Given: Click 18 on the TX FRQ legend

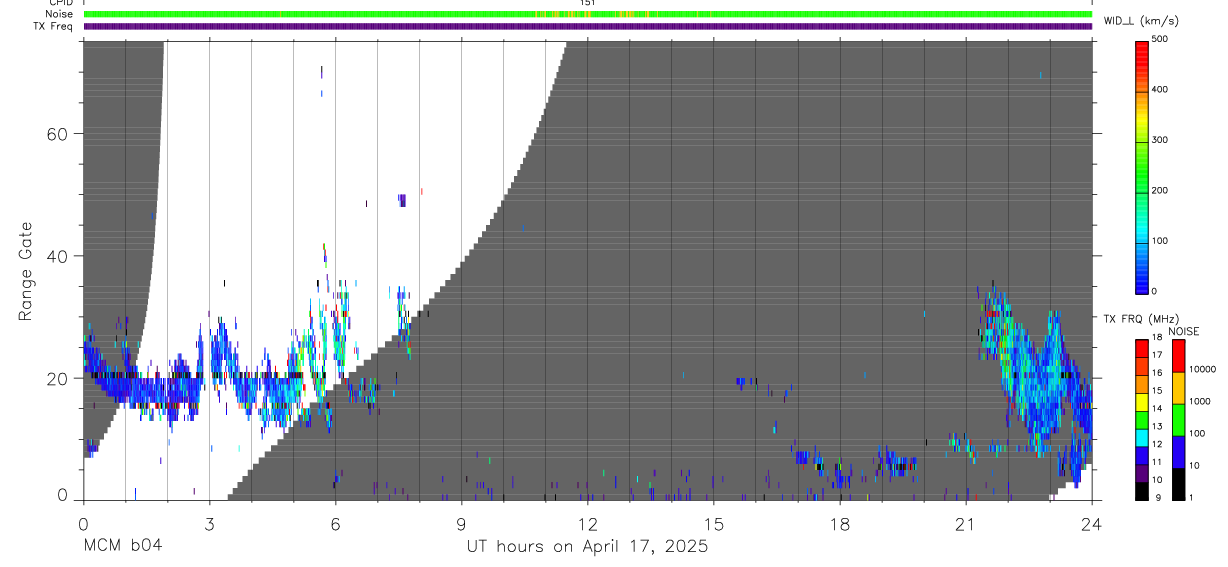Looking at the screenshot, I should pyautogui.click(x=1157, y=338).
